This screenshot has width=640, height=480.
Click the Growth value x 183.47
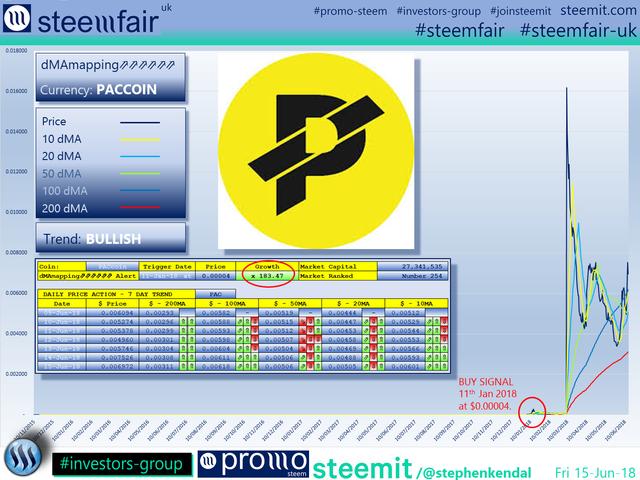[x=267, y=276]
